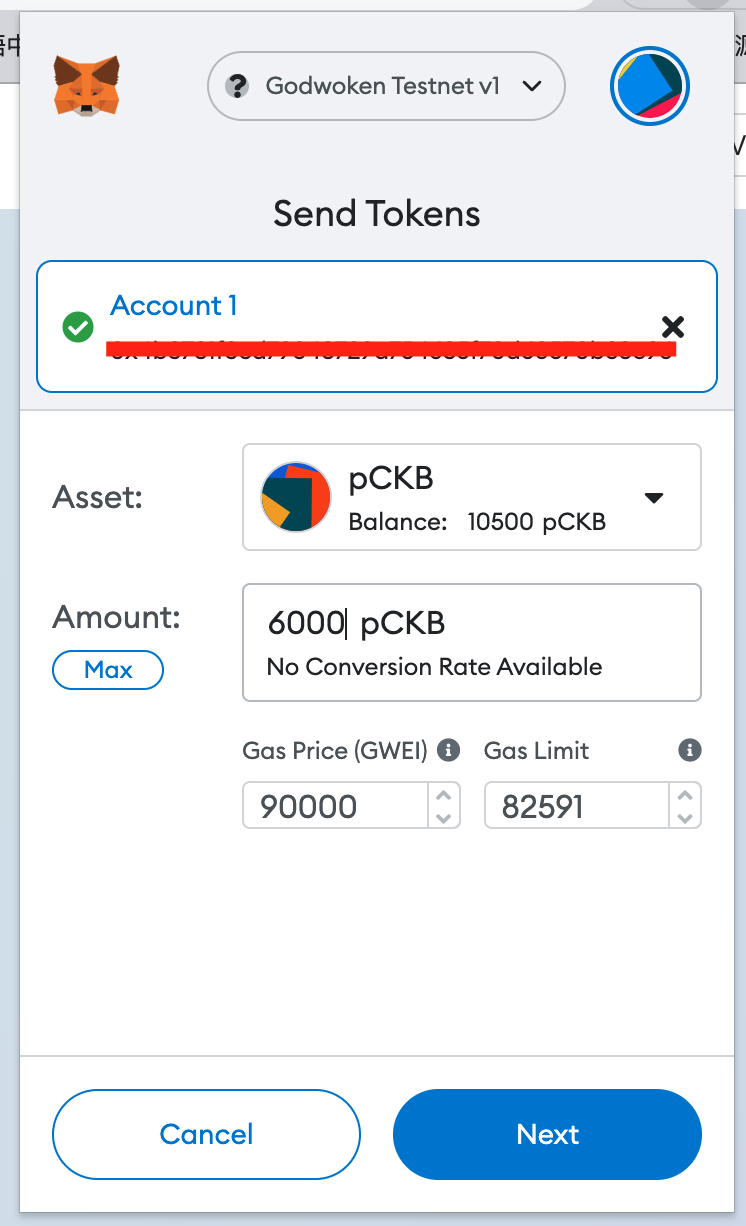
Task: Expand the pCKB asset dropdown arrow
Action: coord(654,497)
